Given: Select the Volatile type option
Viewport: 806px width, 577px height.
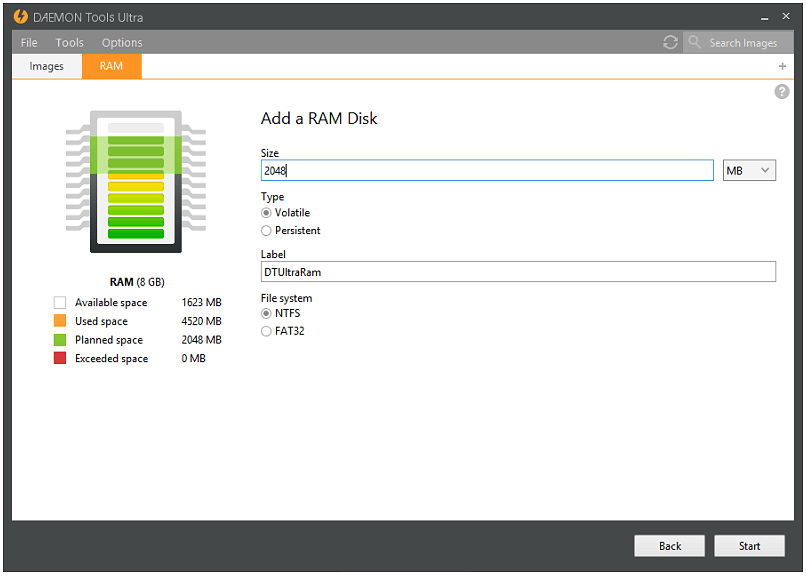Looking at the screenshot, I should 285,213.
